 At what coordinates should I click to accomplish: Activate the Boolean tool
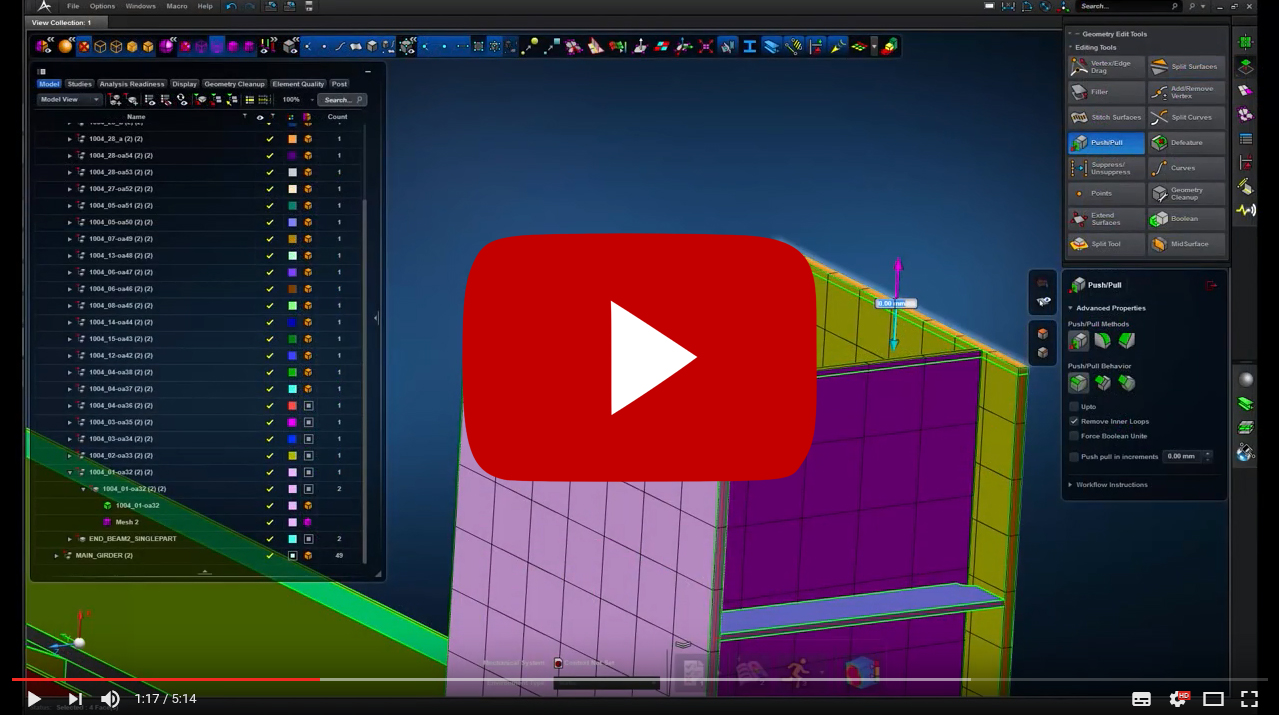pyautogui.click(x=1186, y=219)
